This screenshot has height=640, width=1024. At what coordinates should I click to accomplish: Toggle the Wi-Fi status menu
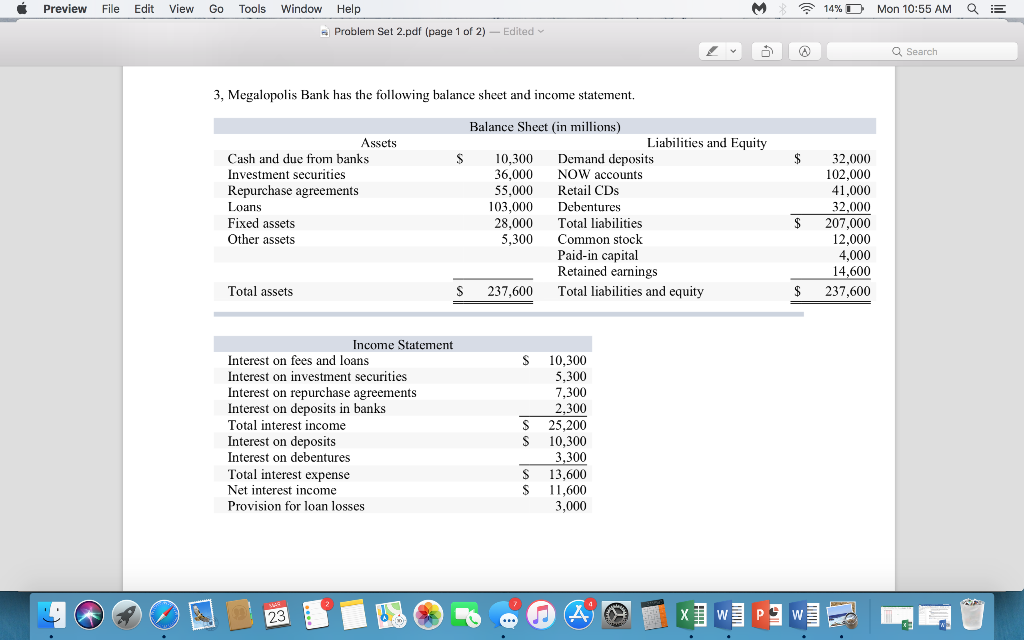[807, 8]
